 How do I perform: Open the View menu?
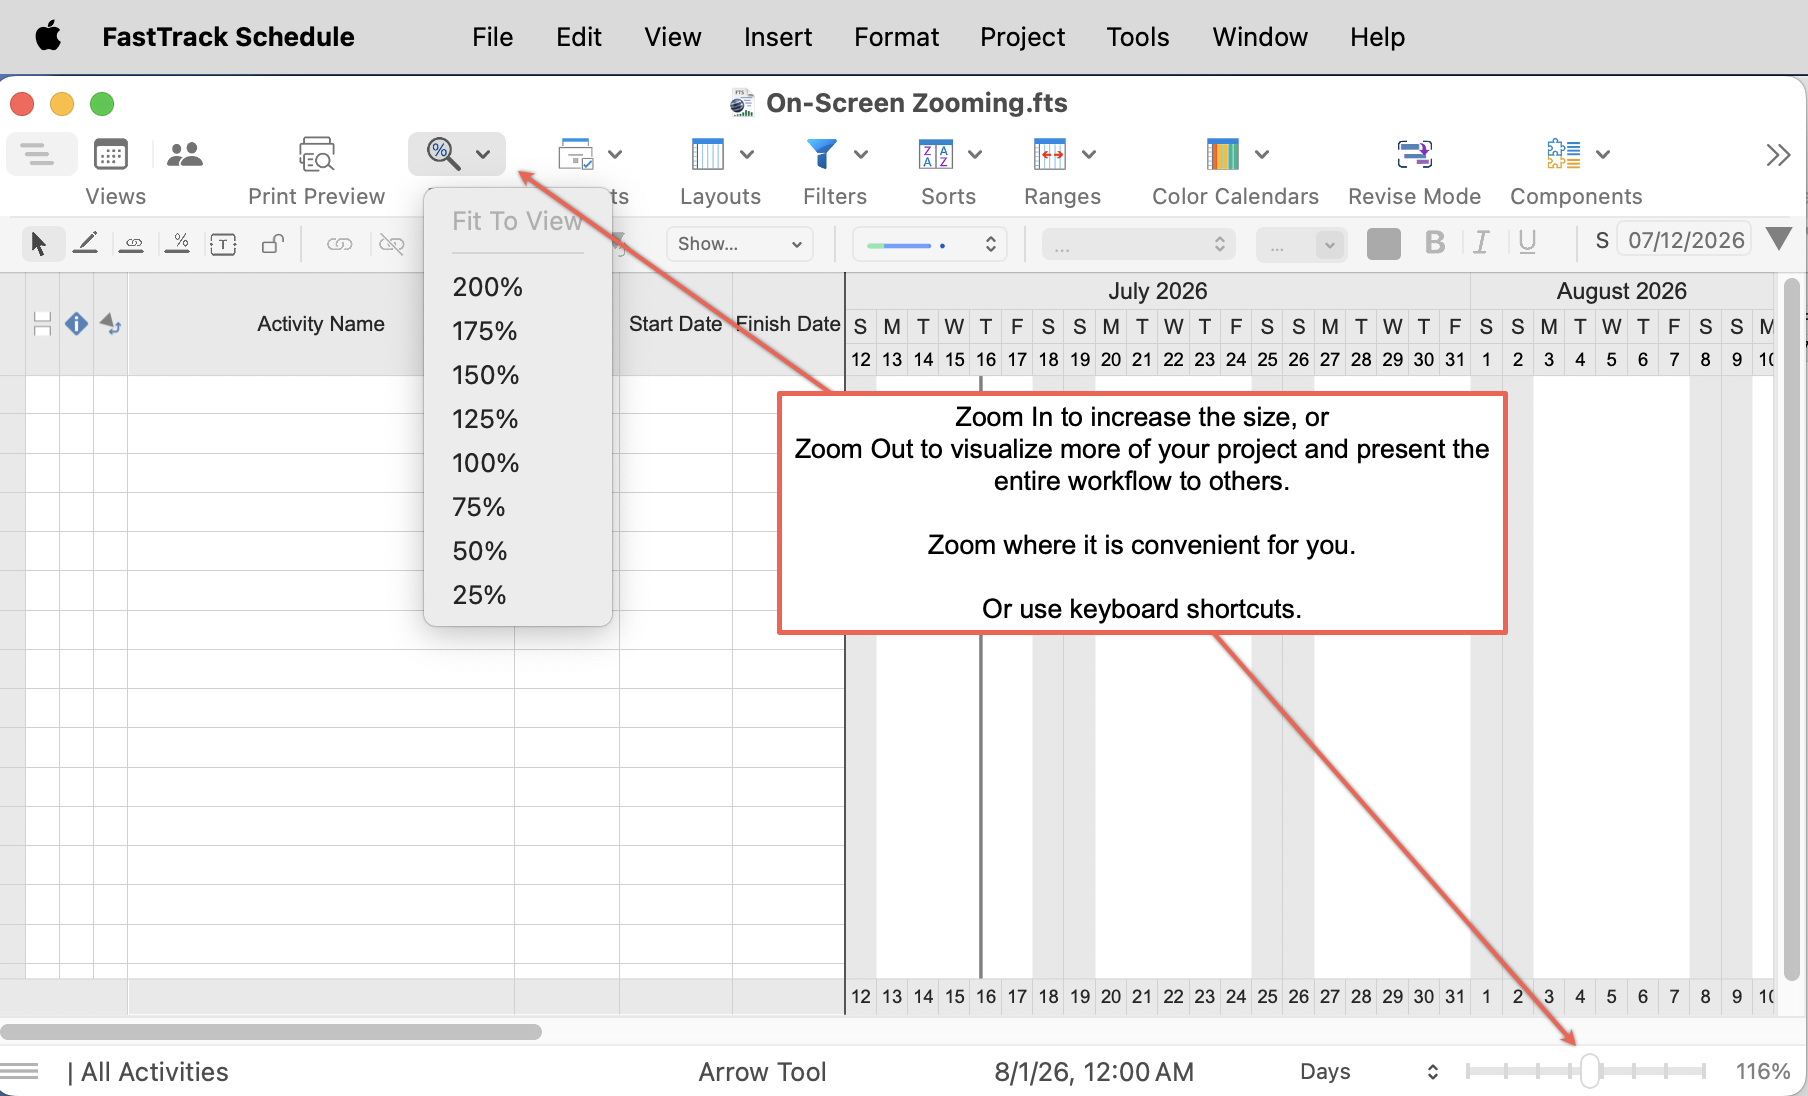click(x=673, y=37)
